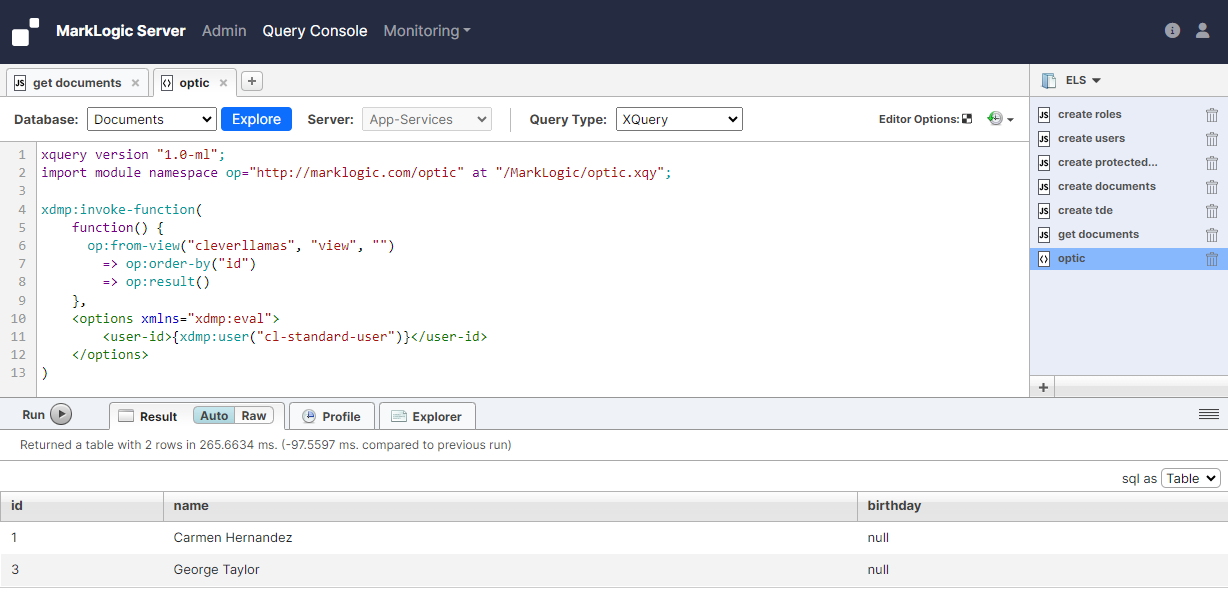Open the Monitoring menu
Screen dimensions: 1228x598
[427, 31]
